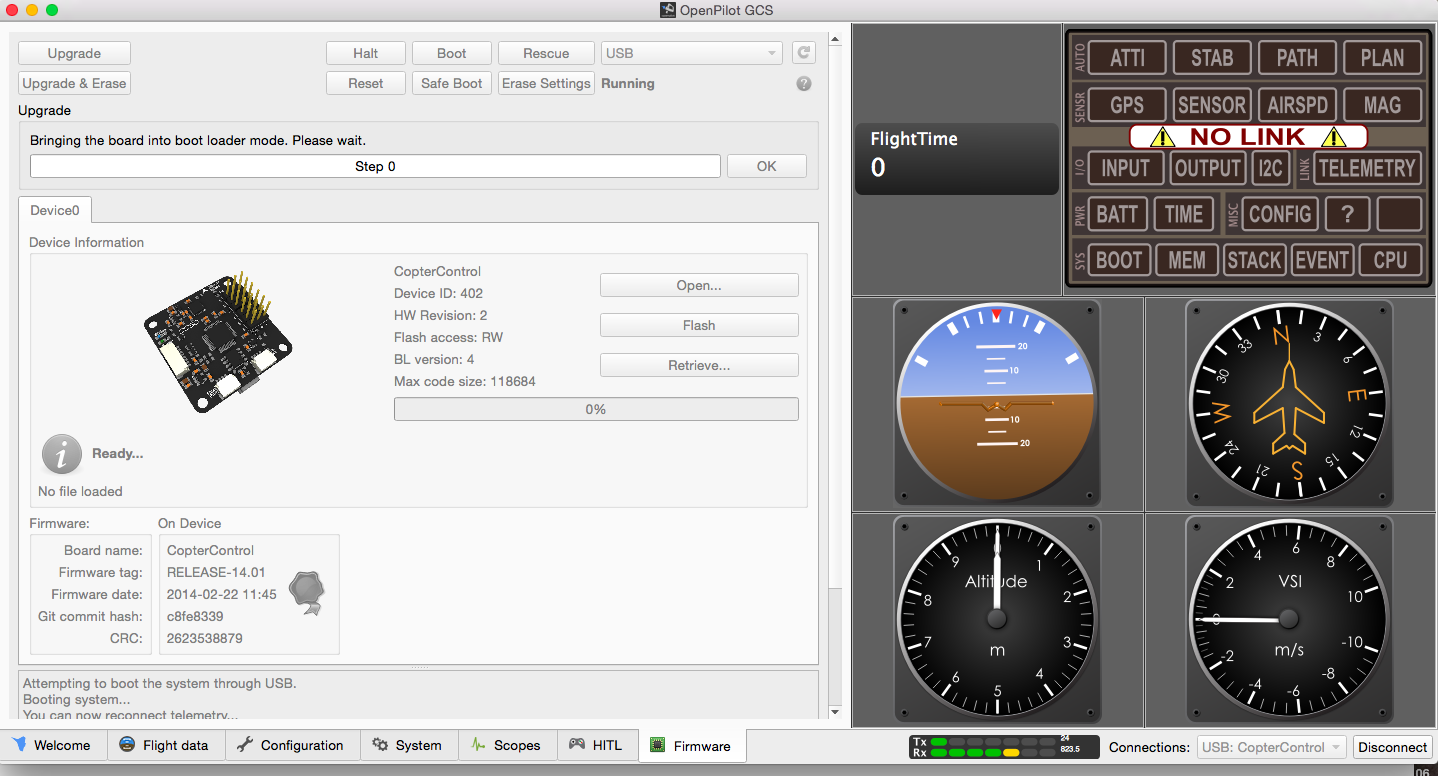
Task: Click the question mark indicator beside CONFIG
Action: (1348, 214)
